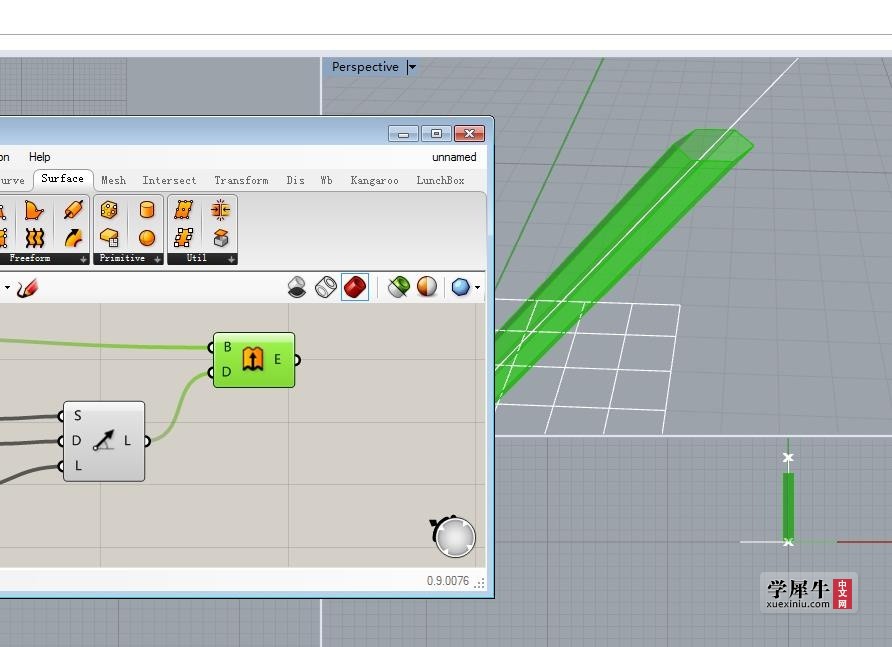Select the Cylinder primitive icon
Image resolution: width=892 pixels, height=647 pixels.
147,210
